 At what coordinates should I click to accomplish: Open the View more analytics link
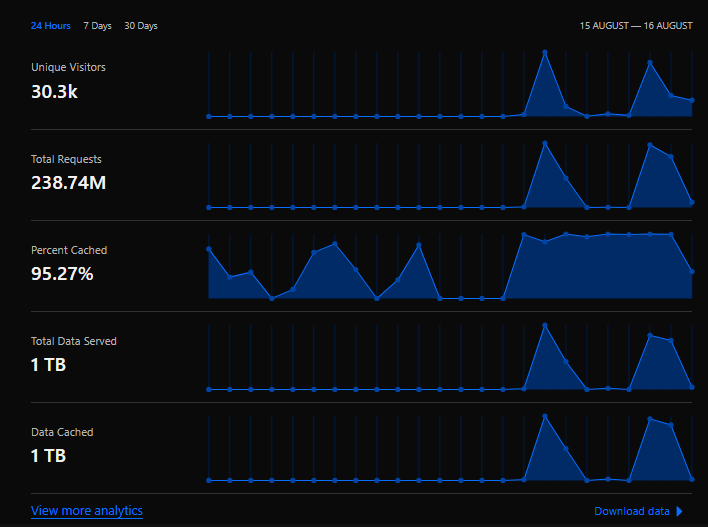[87, 511]
